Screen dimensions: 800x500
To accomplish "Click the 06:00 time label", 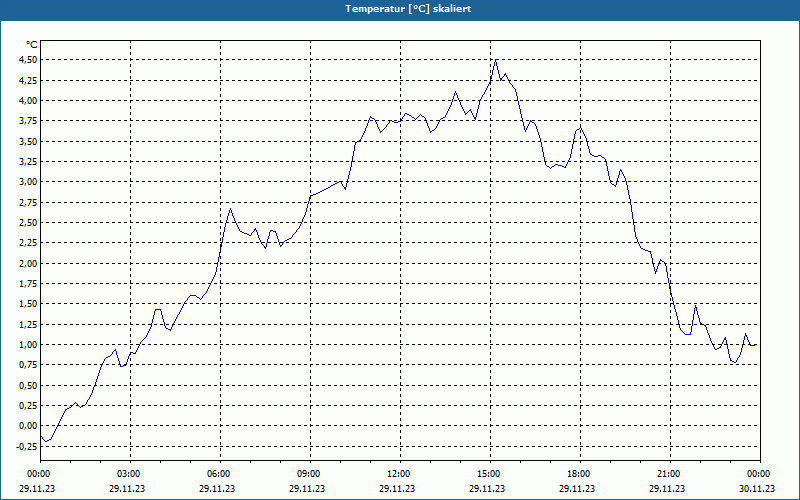I will (217, 474).
